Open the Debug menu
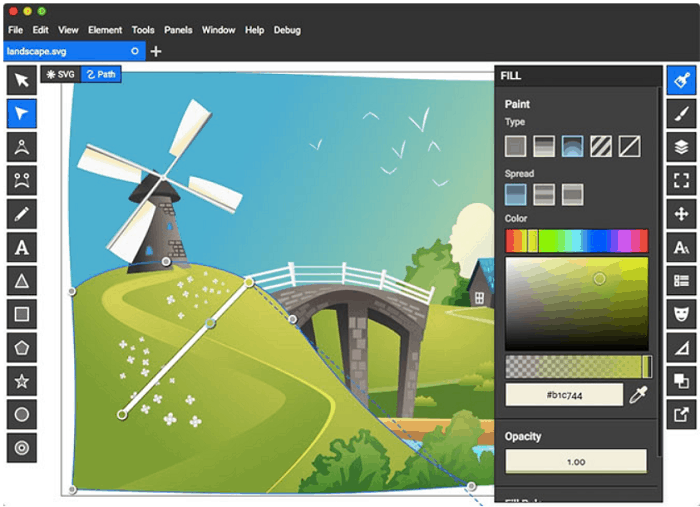 tap(287, 30)
